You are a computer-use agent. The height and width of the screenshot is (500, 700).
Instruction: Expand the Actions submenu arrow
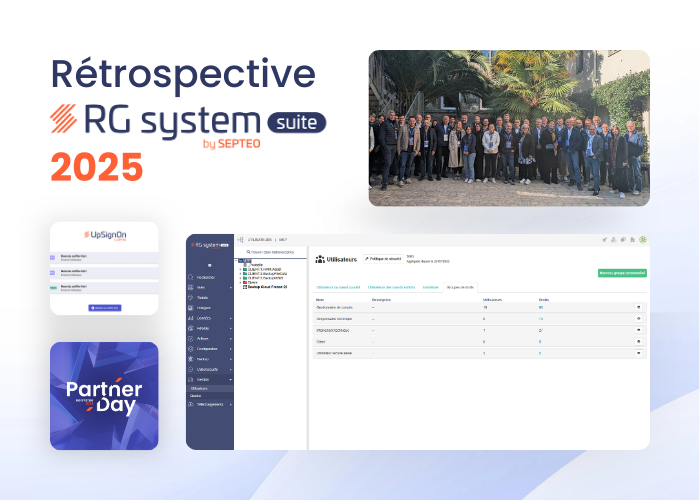coord(231,339)
